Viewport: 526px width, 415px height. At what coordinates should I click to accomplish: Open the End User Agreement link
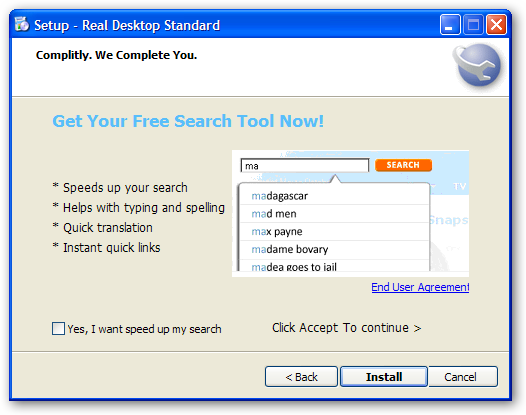click(420, 287)
